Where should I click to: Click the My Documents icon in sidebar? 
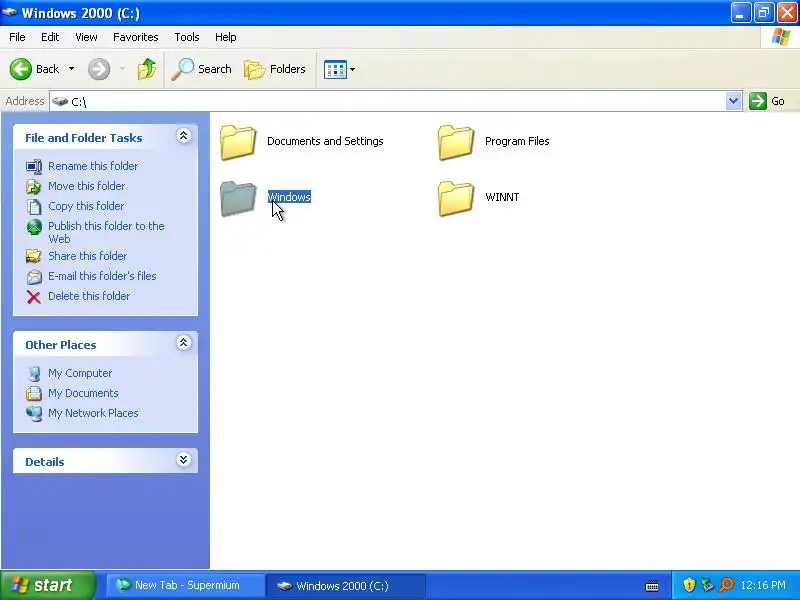(34, 393)
